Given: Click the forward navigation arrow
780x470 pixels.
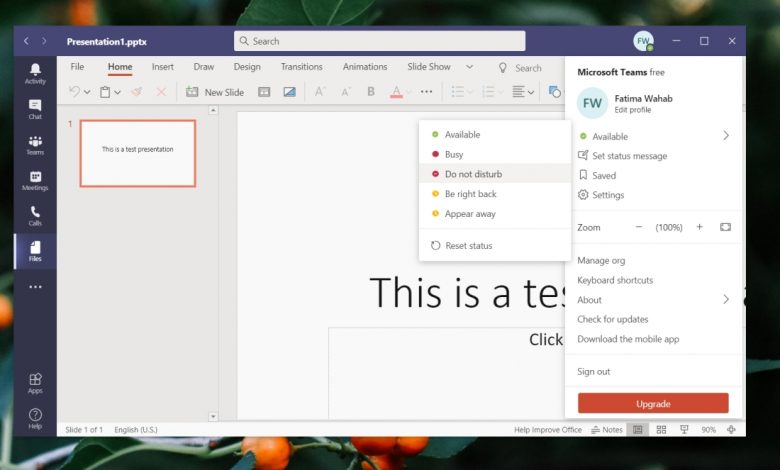Looking at the screenshot, I should point(44,41).
